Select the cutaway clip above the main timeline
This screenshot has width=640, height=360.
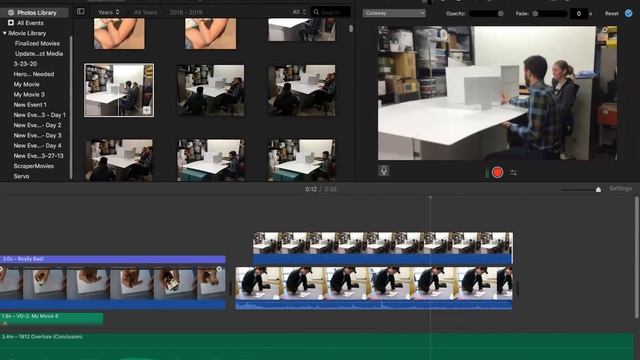(382, 248)
